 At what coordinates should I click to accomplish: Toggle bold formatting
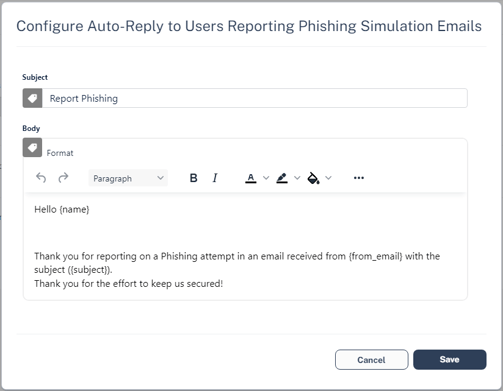pos(193,178)
